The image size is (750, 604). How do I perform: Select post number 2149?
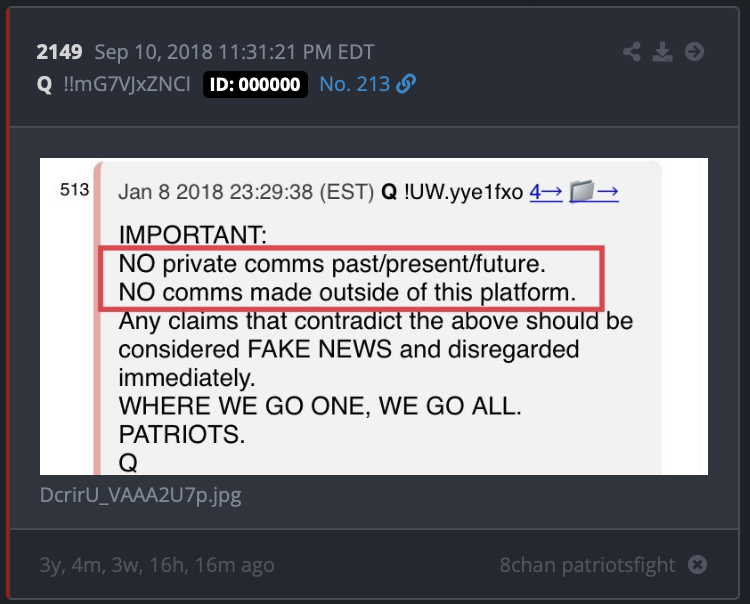click(x=59, y=52)
